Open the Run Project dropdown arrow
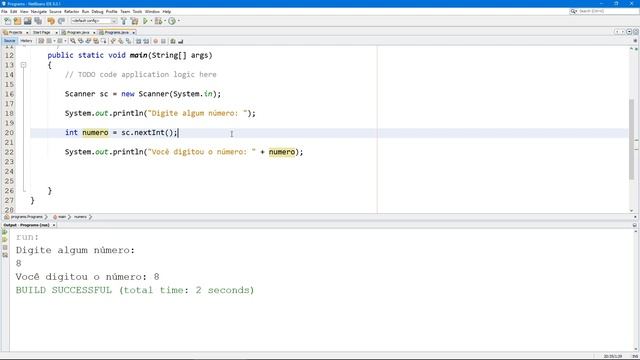The image size is (640, 360). [x=151, y=21]
